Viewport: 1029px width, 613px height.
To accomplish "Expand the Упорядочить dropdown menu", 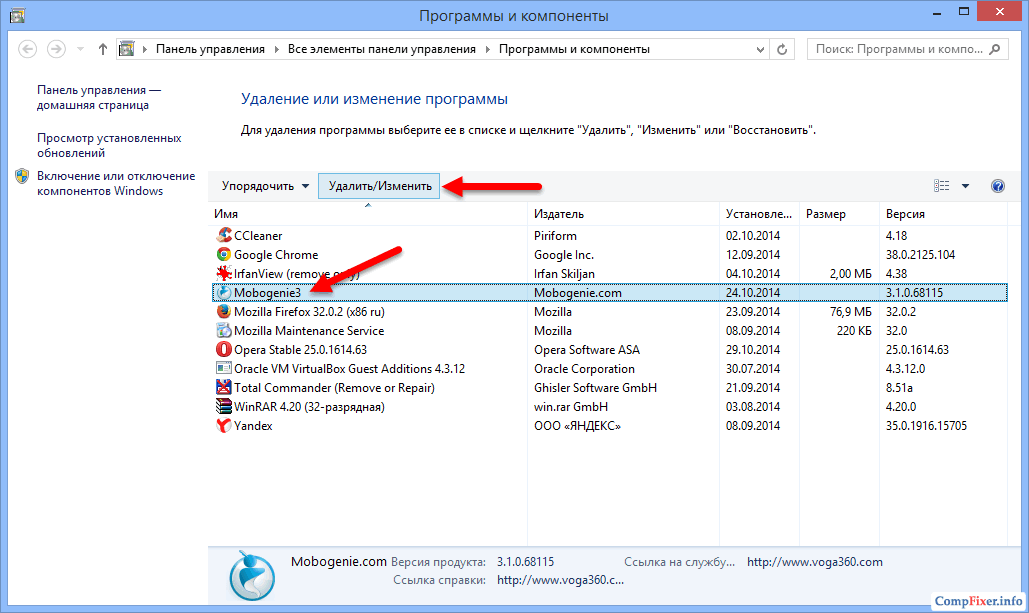I will click(265, 186).
